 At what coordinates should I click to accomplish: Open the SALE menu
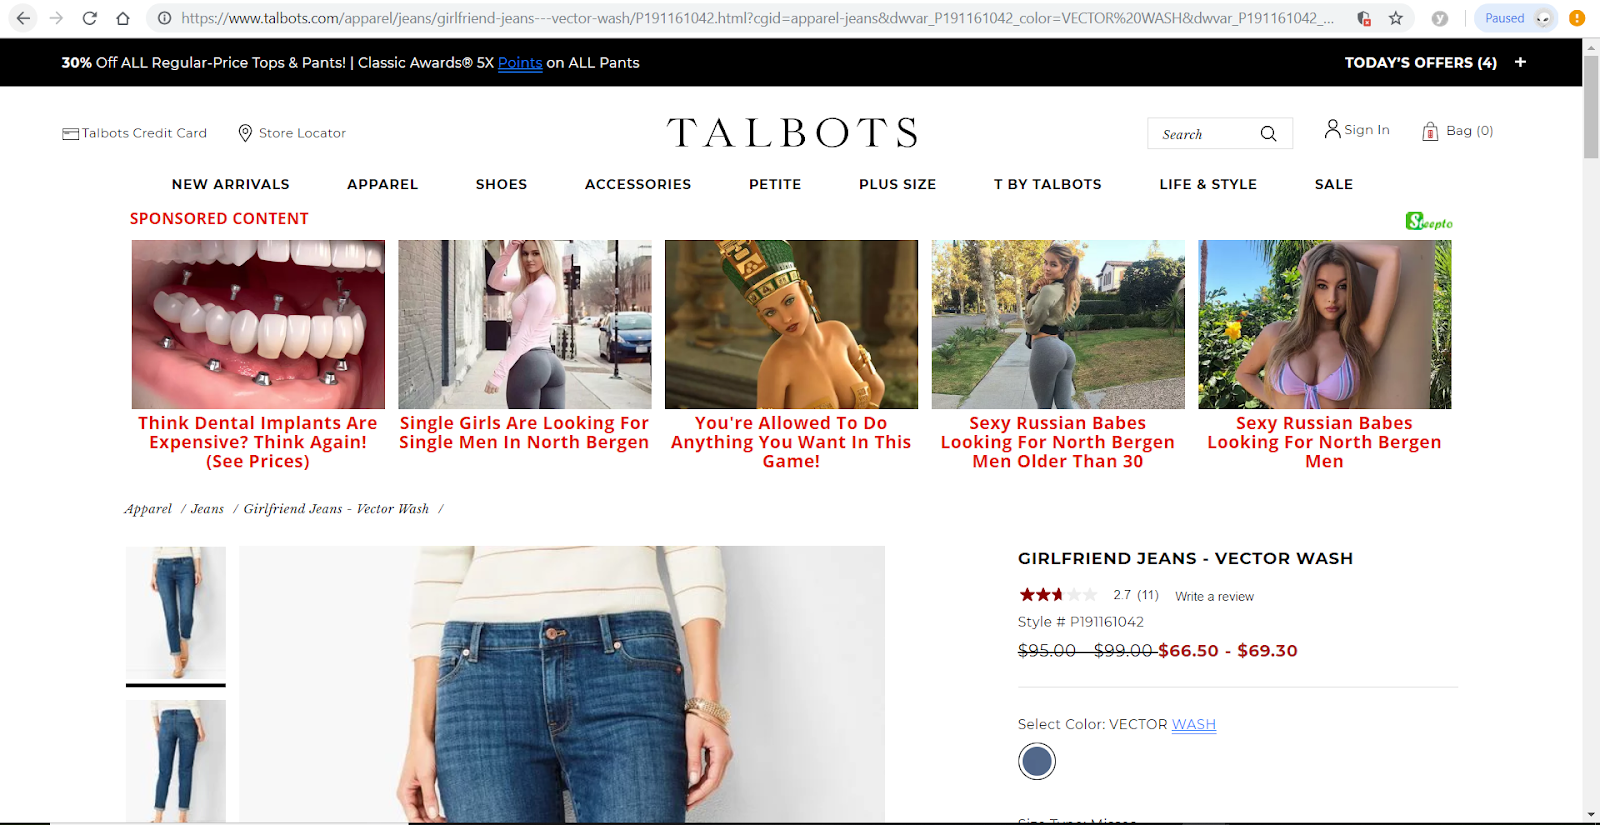1334,184
